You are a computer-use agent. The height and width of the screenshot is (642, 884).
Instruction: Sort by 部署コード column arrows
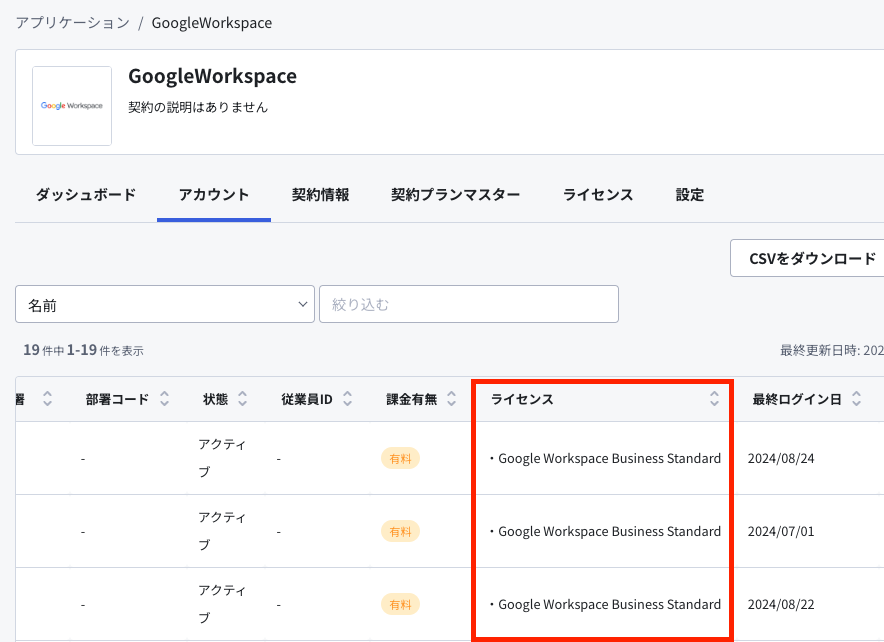tap(165, 399)
